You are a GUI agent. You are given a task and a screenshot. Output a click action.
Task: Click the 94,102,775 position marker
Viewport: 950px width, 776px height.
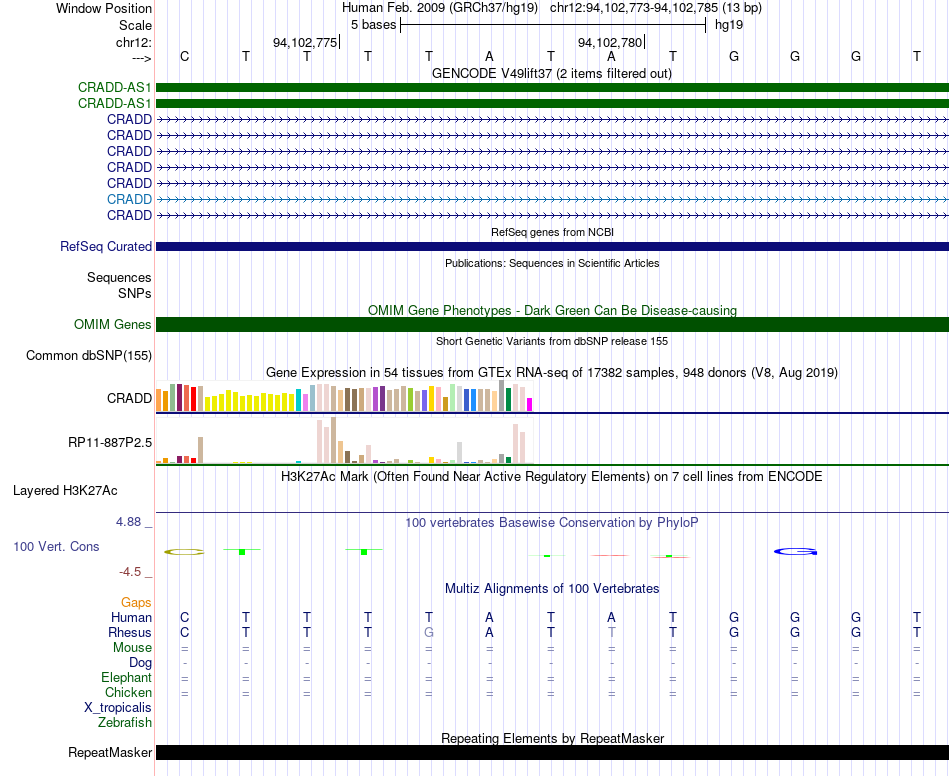tap(305, 42)
